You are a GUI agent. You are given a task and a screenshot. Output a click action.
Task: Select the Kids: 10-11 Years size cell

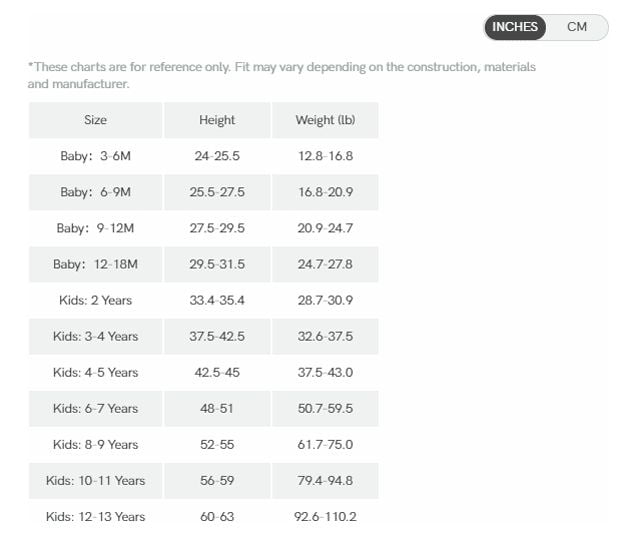coord(95,481)
